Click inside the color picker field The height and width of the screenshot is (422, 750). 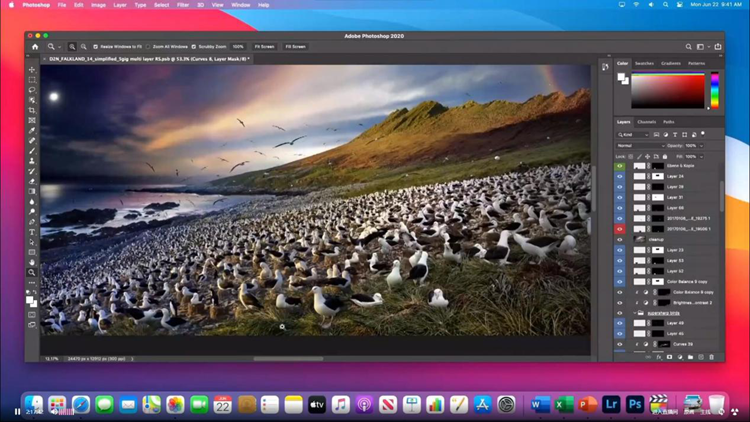coord(668,91)
